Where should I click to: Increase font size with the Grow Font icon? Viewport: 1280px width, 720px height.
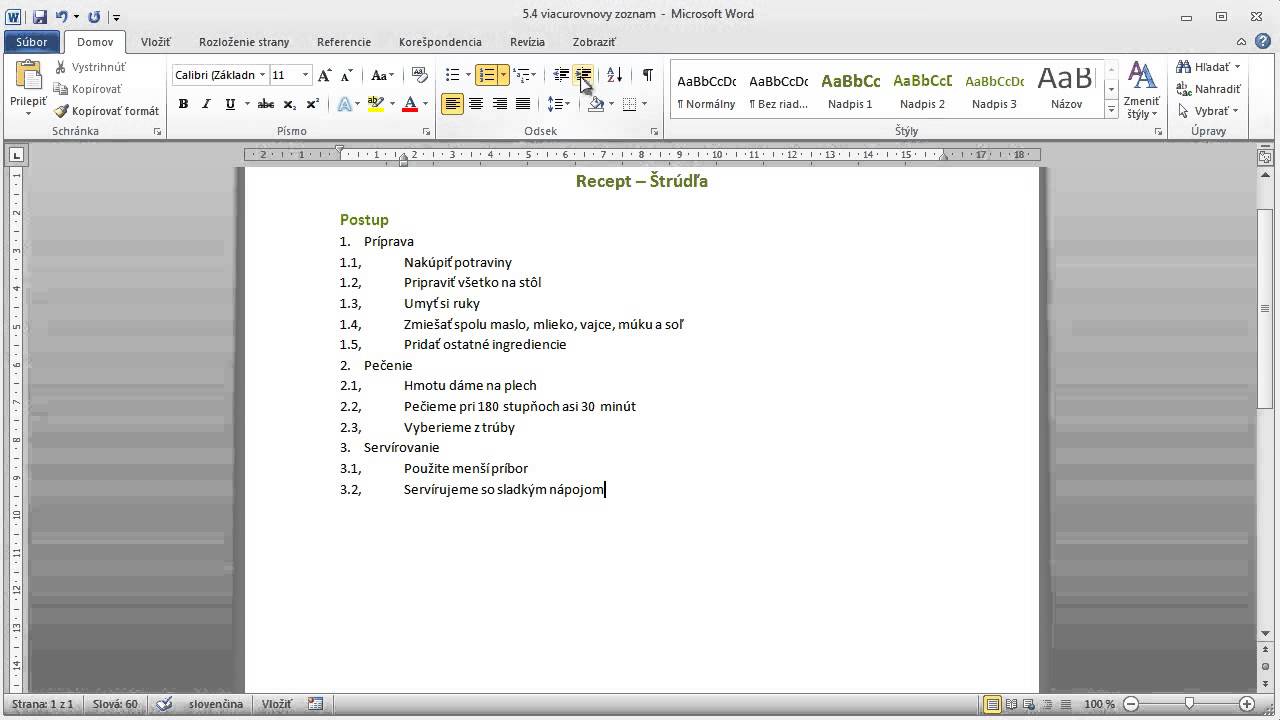point(324,75)
